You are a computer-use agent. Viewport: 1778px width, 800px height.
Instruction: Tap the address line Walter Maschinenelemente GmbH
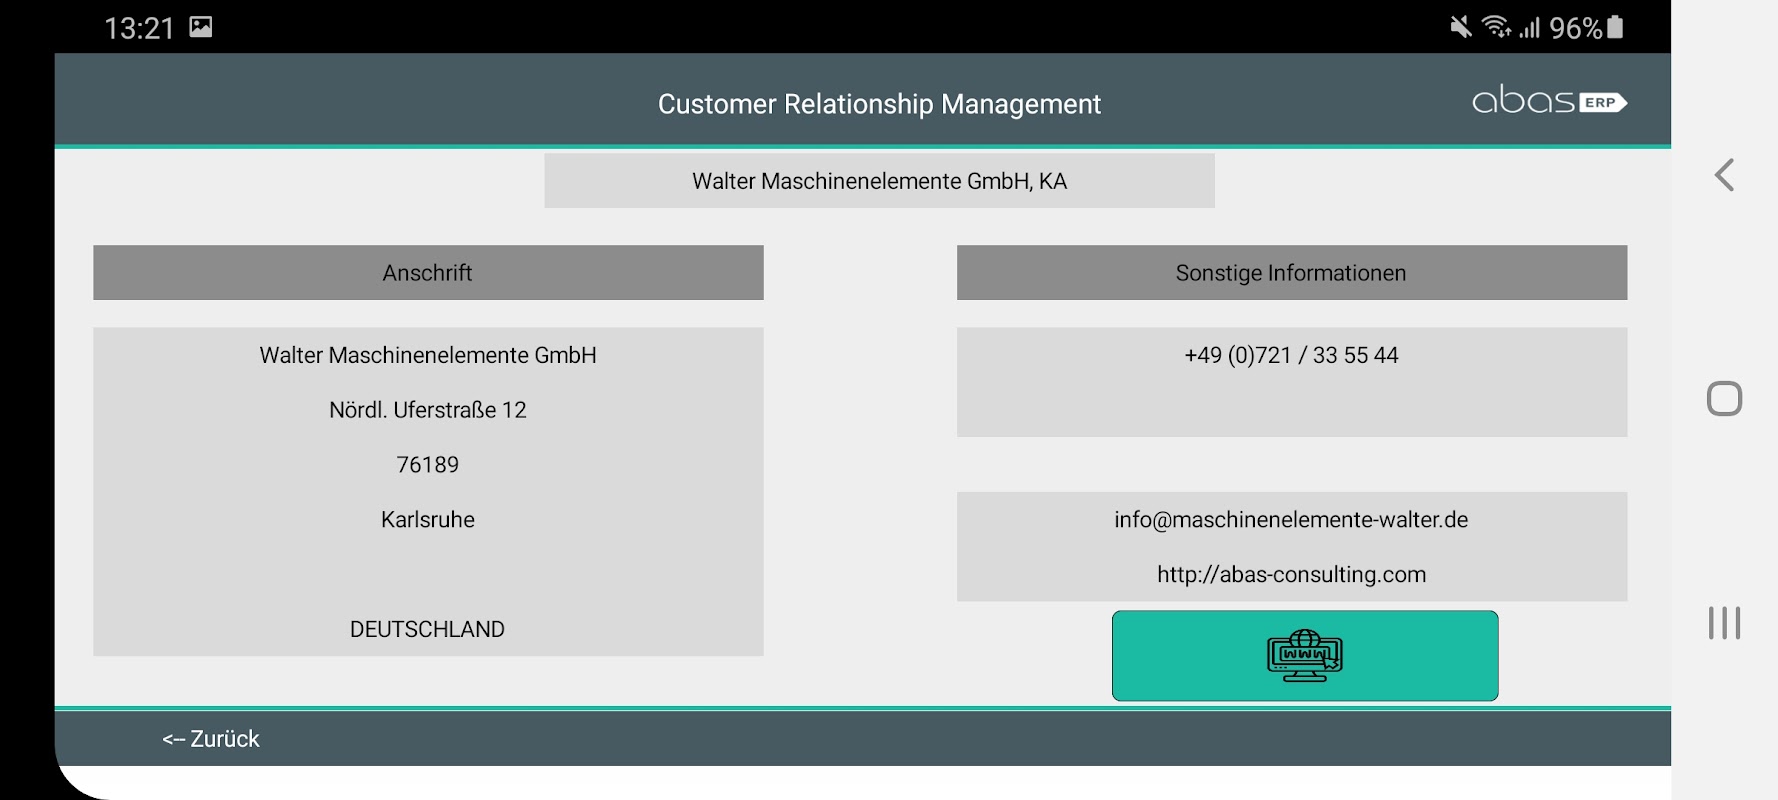coord(428,355)
